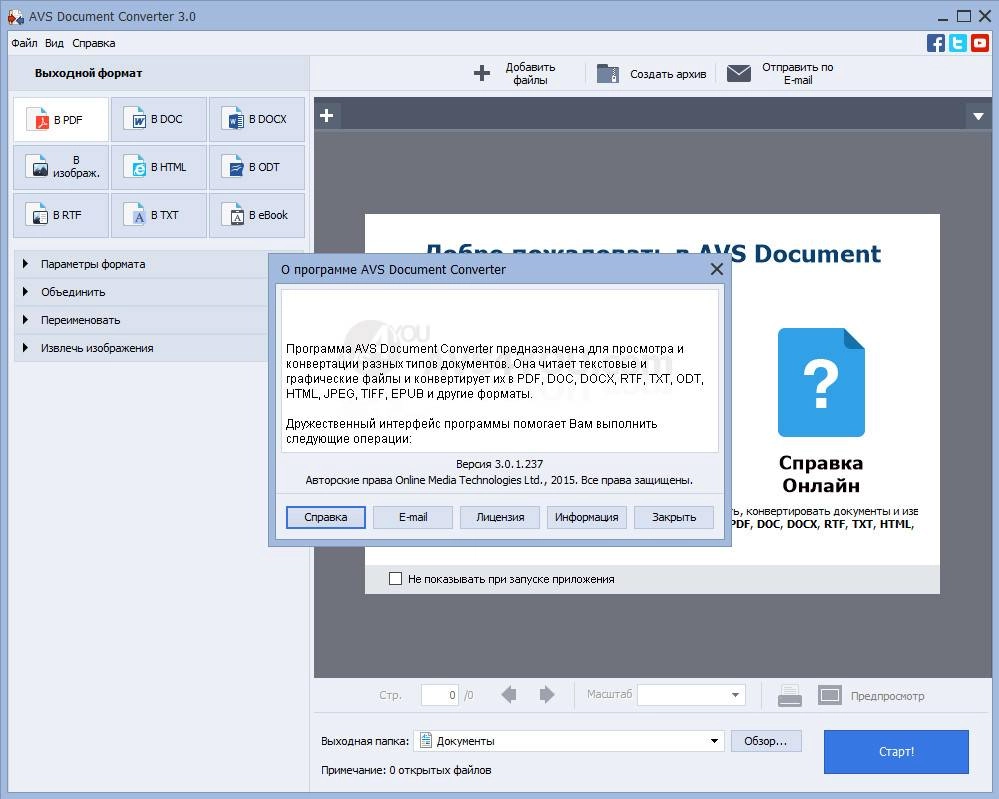Open the Файл menu
The image size is (999, 799).
point(24,43)
